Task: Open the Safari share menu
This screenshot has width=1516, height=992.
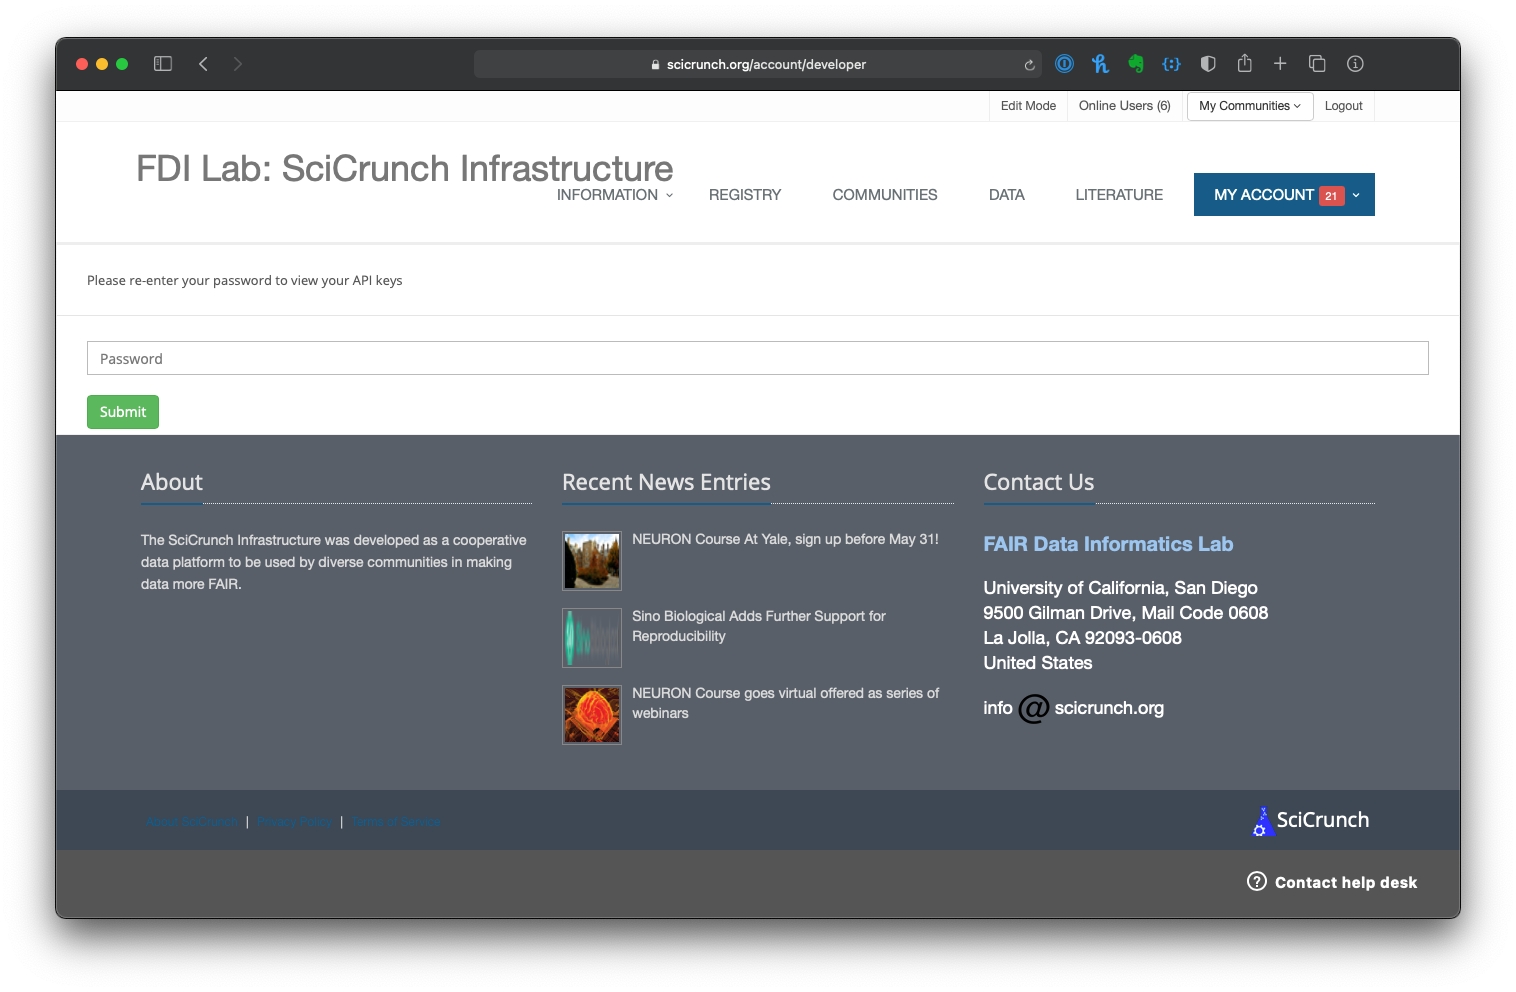Action: (x=1244, y=64)
